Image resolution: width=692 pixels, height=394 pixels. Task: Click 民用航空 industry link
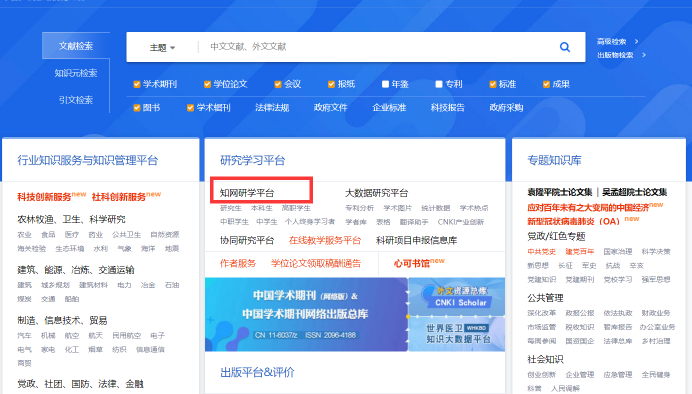[x=126, y=336]
